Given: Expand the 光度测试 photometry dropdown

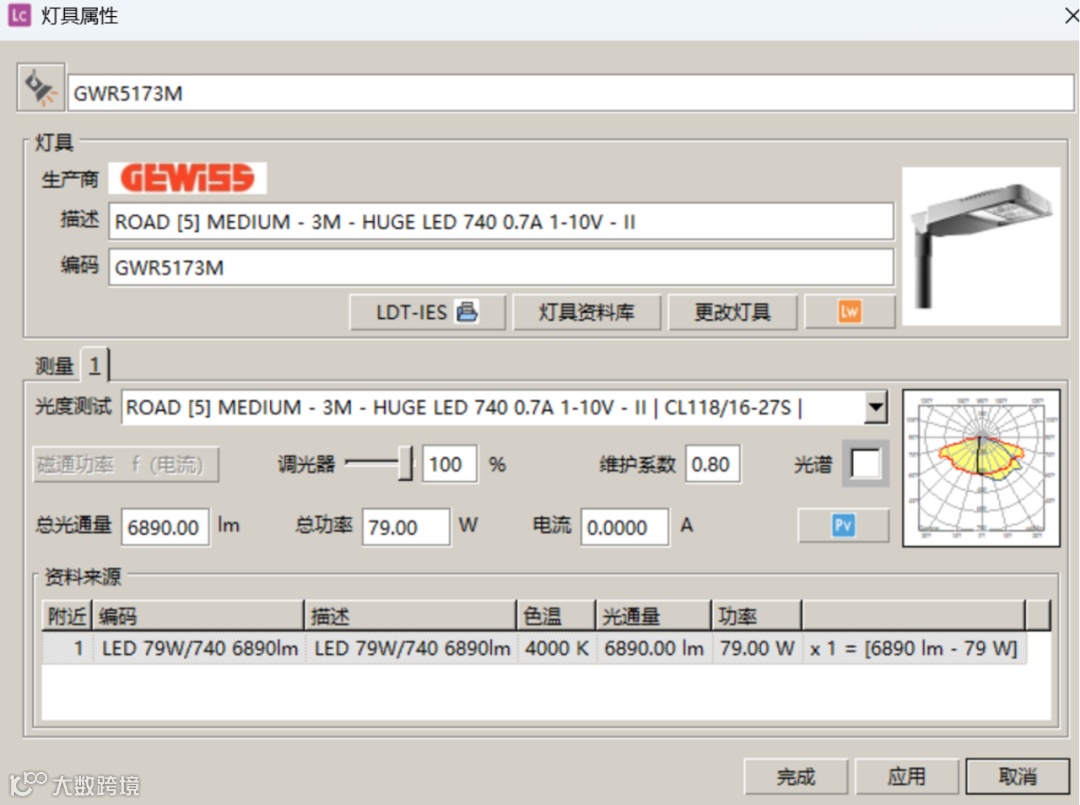Looking at the screenshot, I should 875,408.
